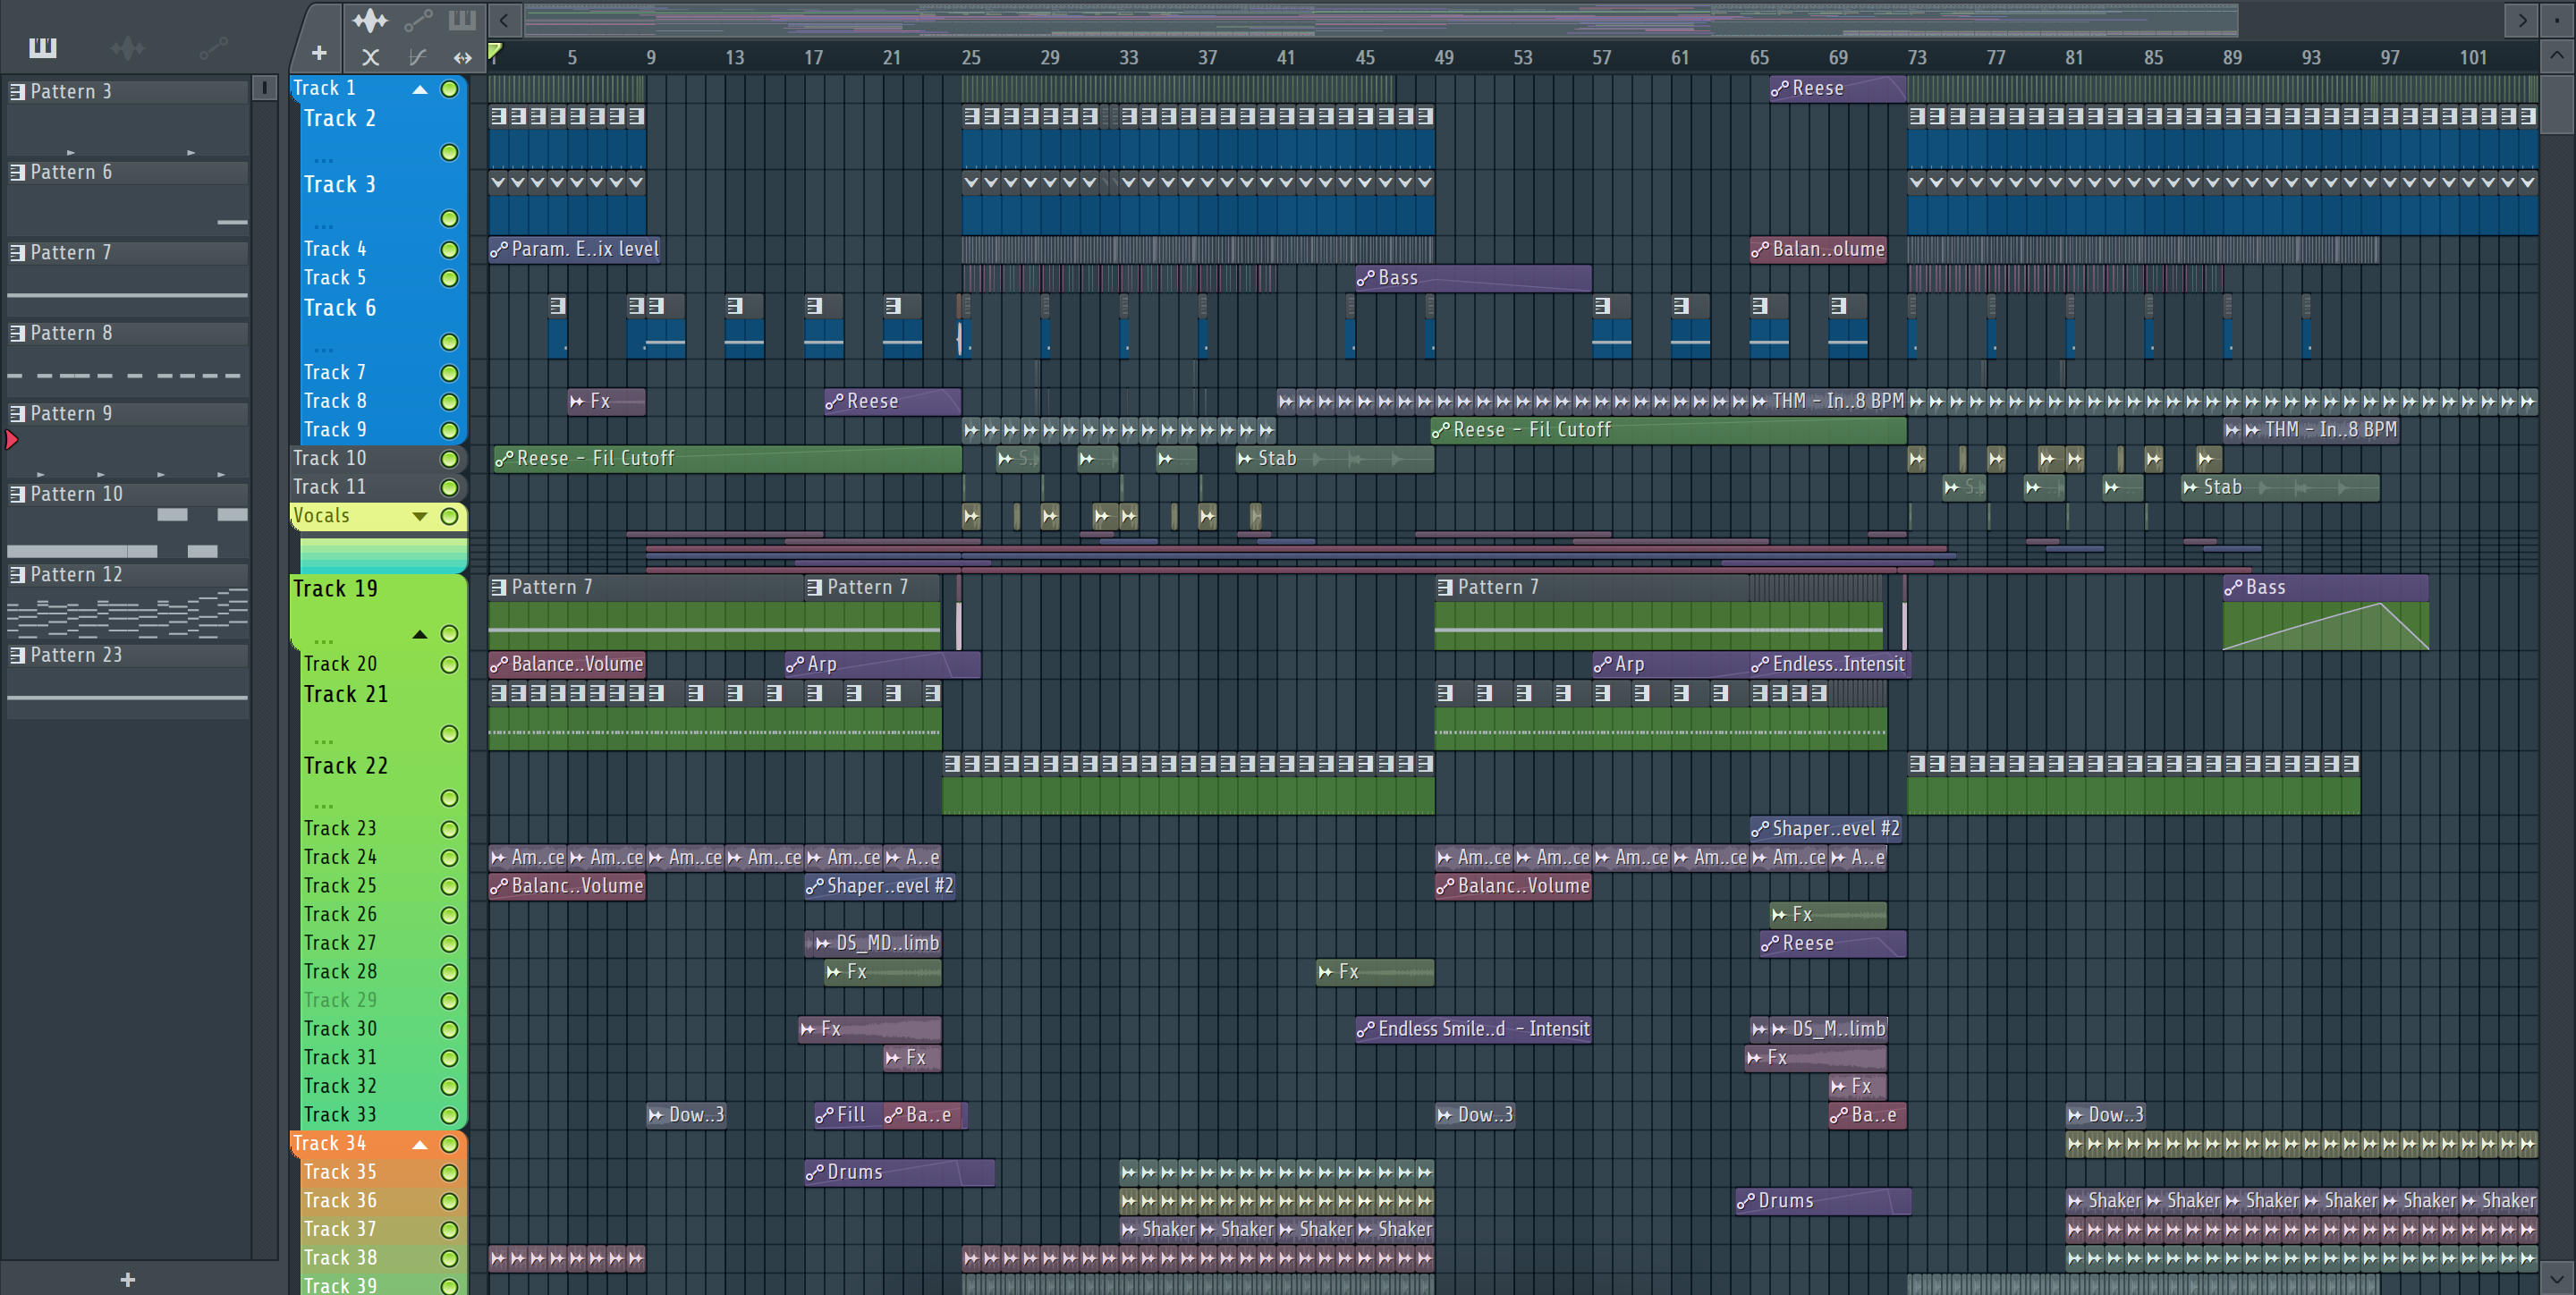The width and height of the screenshot is (2576, 1295).
Task: Open the Shaper..evel #2 clip menu on Track 23
Action: point(1759,829)
